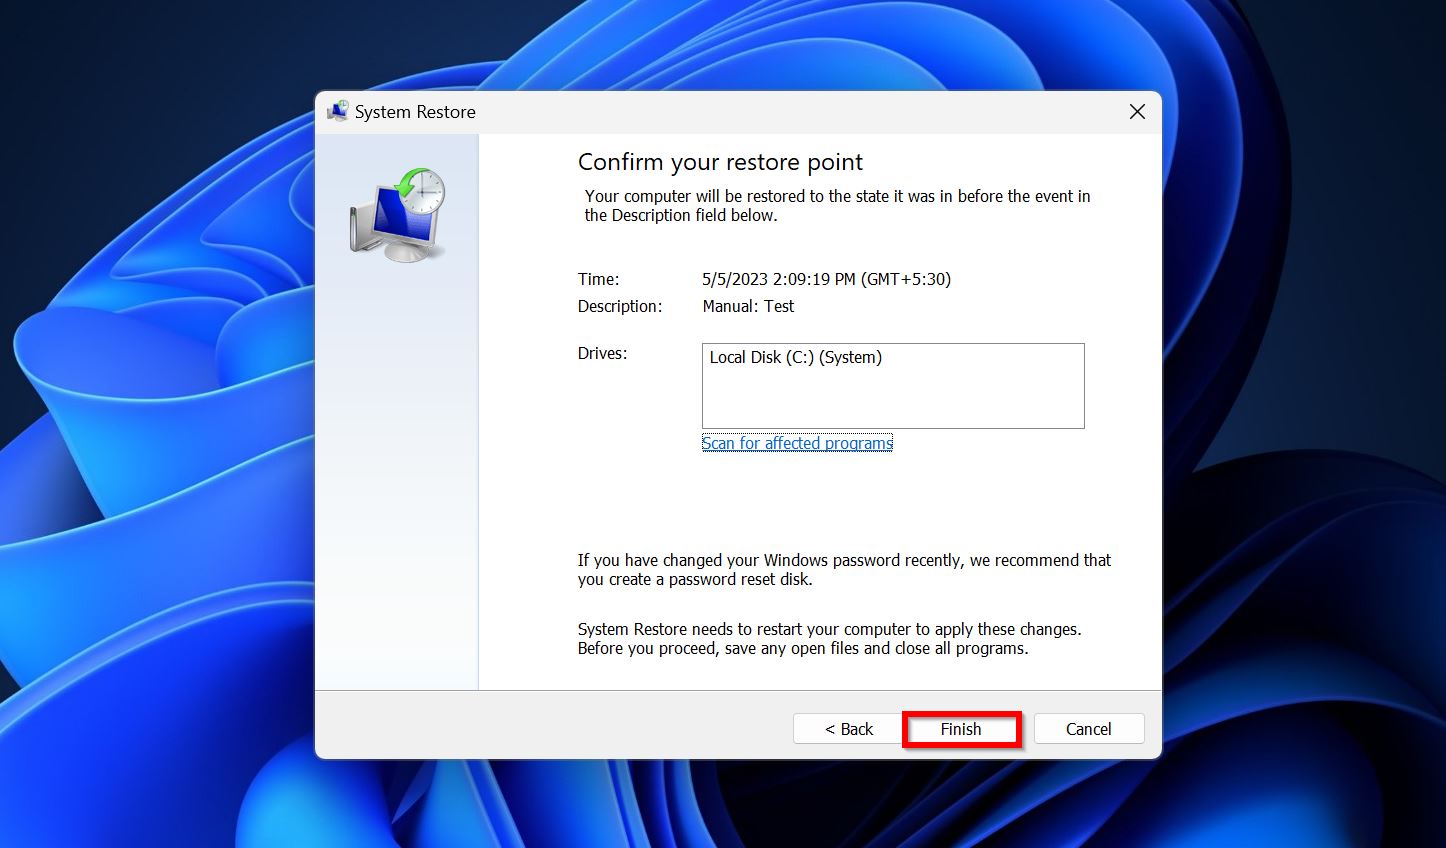
Task: Click the System Restore title bar icon
Action: point(337,111)
